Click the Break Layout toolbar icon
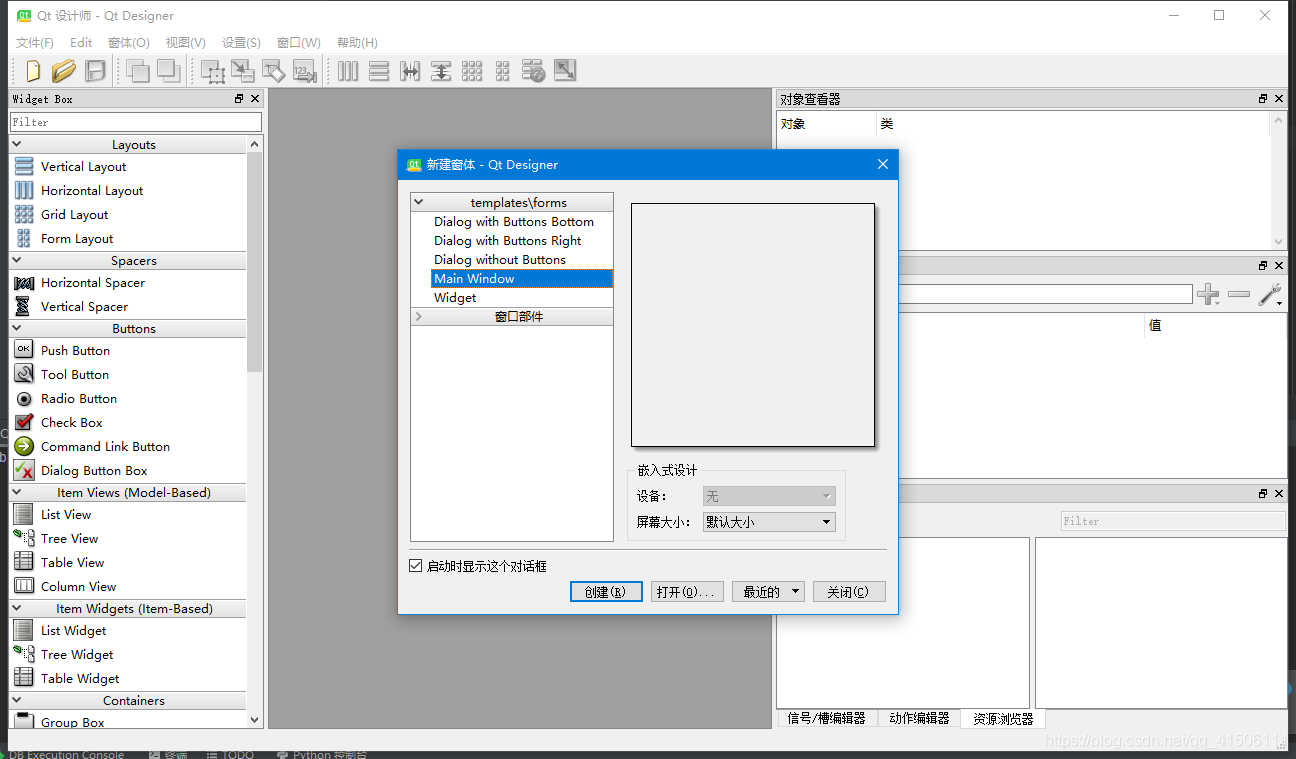 click(x=534, y=71)
